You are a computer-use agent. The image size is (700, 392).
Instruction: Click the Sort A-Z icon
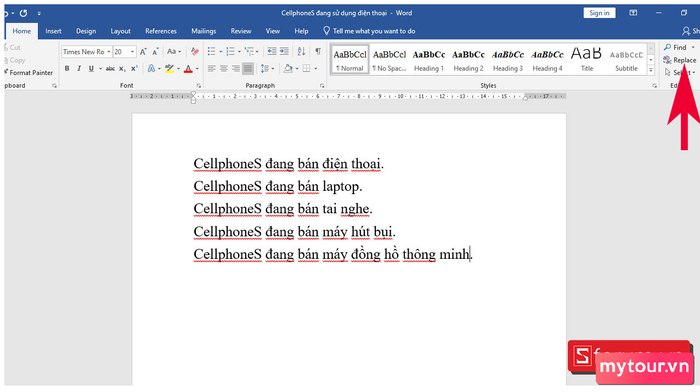coord(301,52)
